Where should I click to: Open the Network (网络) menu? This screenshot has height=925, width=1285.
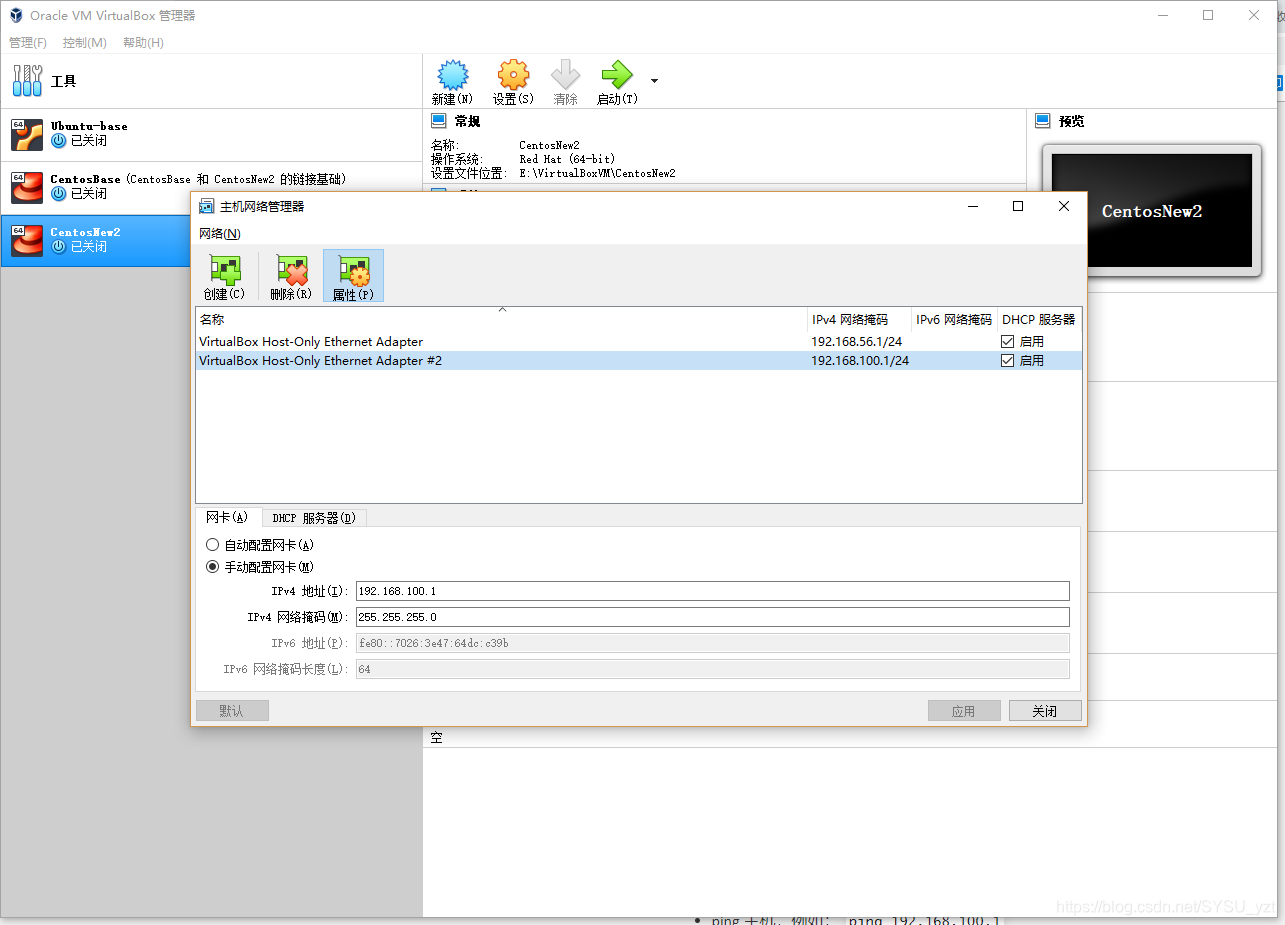pos(220,234)
